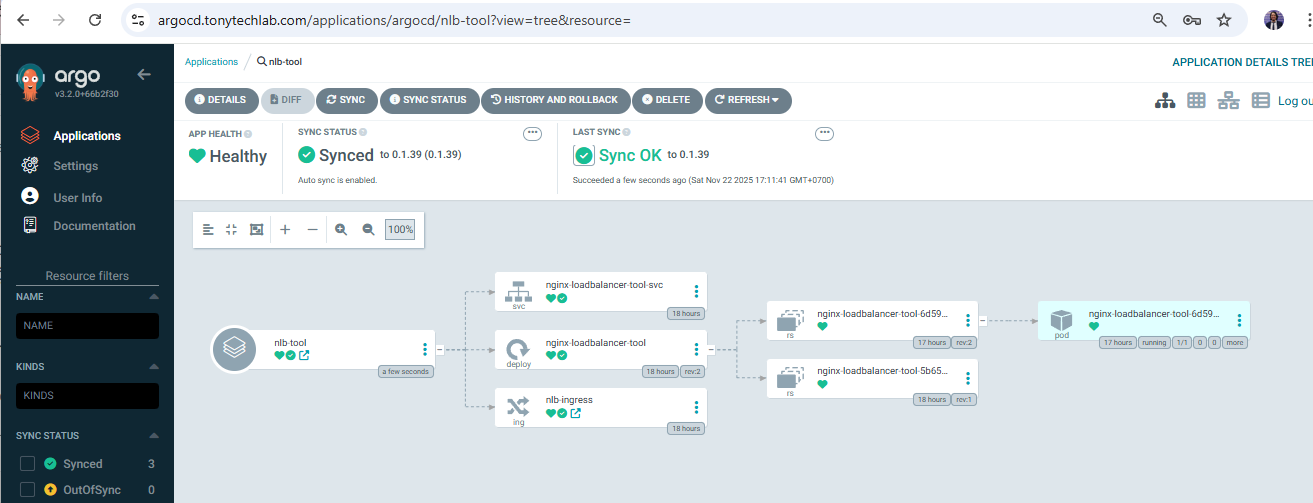Open User Info in the sidebar
1313x503 pixels.
(78, 198)
